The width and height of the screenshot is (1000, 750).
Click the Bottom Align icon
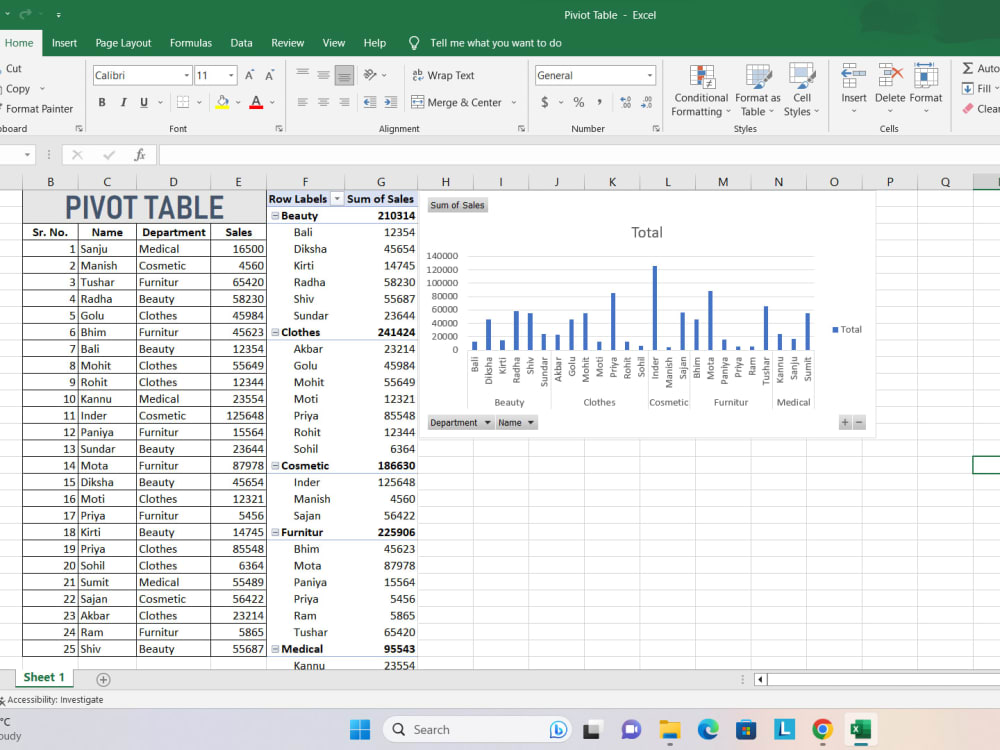pos(344,75)
